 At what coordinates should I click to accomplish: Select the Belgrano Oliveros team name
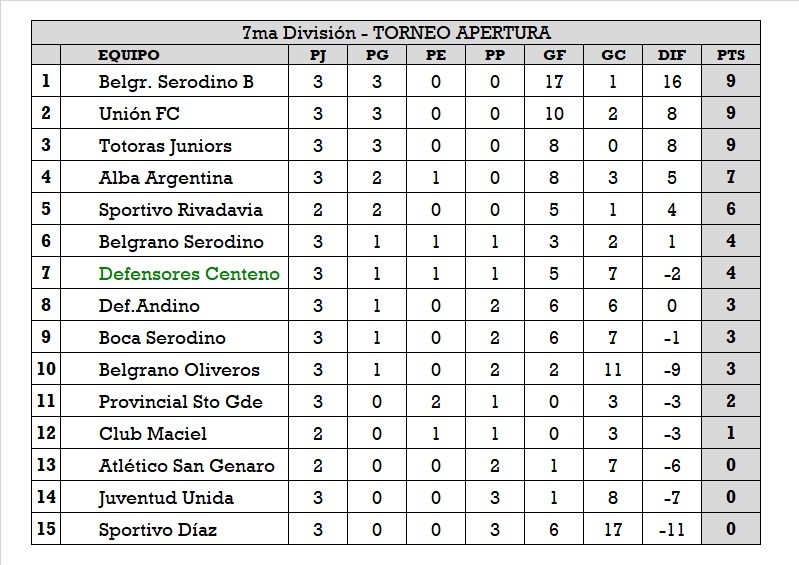[x=179, y=370]
